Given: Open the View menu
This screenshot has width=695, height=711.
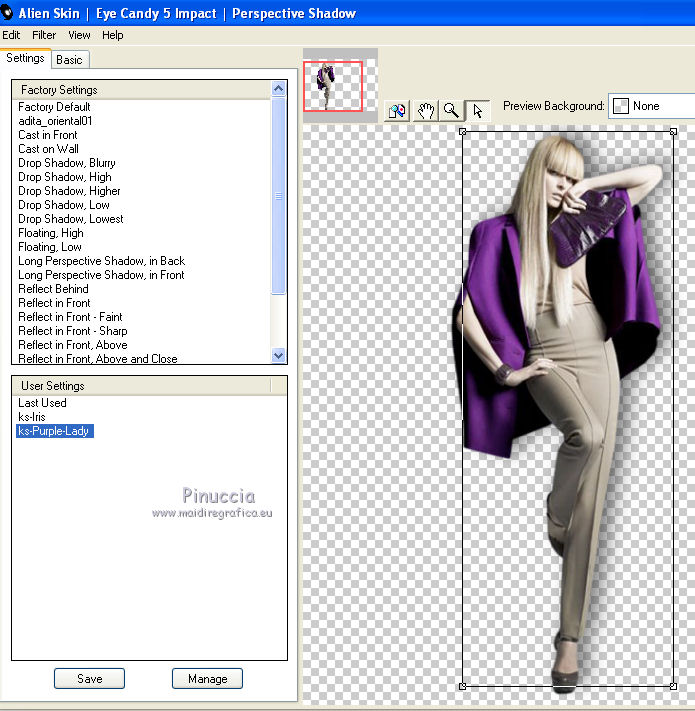Looking at the screenshot, I should pos(79,35).
